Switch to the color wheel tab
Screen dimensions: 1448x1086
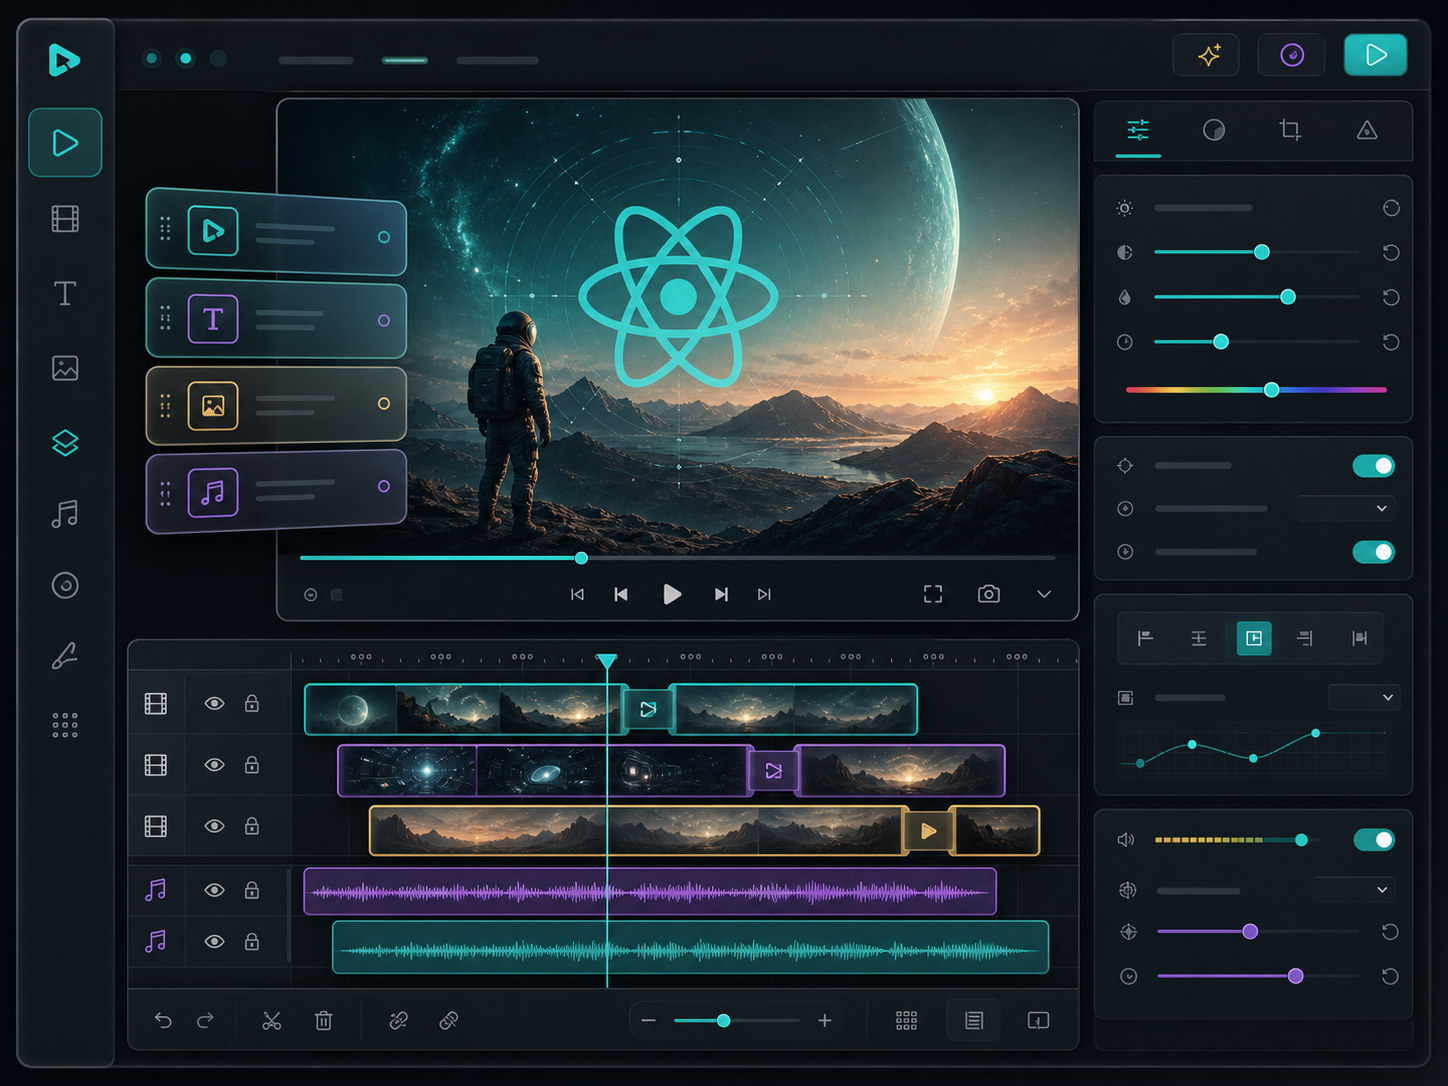click(x=1214, y=130)
